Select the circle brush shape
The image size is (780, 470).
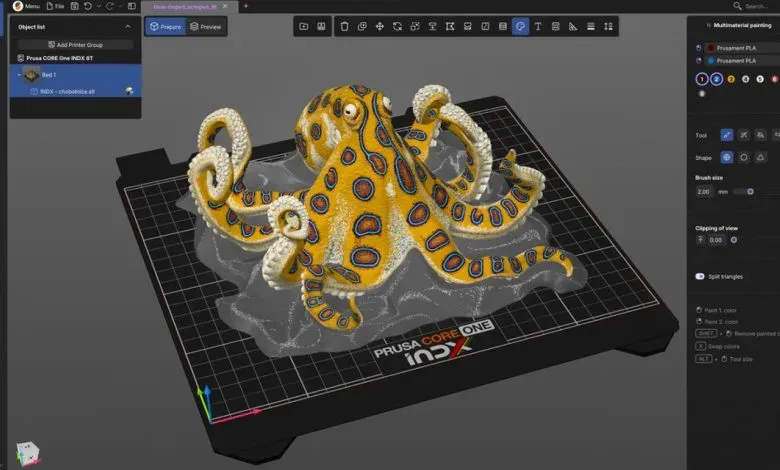tap(744, 157)
